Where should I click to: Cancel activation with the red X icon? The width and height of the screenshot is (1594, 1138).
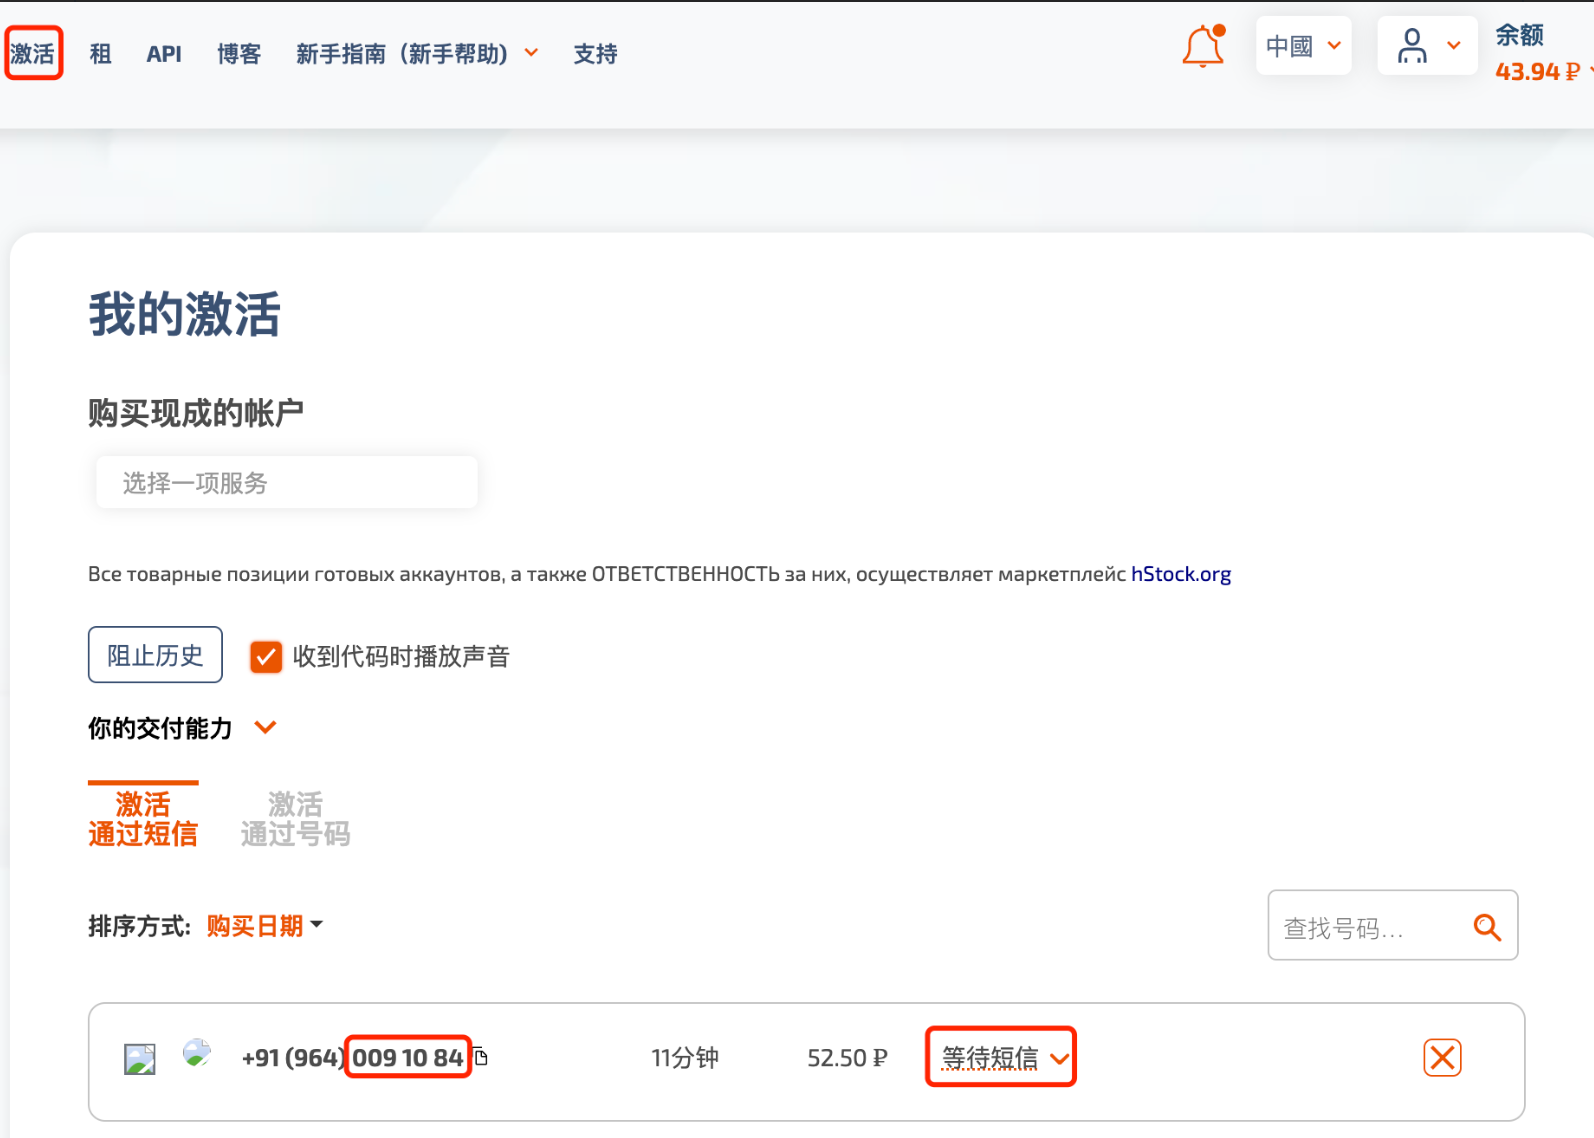[1442, 1057]
